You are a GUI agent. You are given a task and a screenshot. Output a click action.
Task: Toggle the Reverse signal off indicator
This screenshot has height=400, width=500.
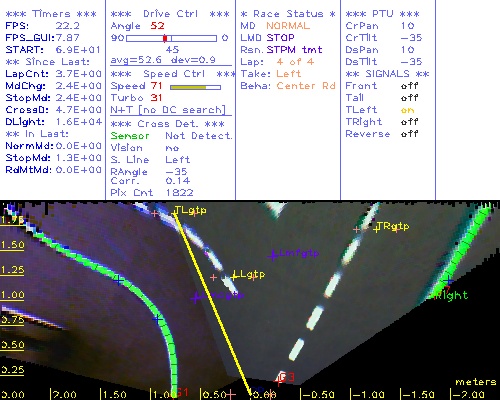point(410,134)
